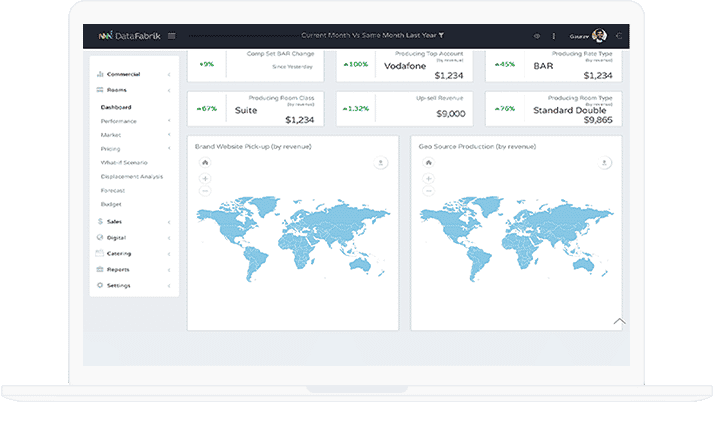The image size is (715, 430).
Task: Click the home icon on Brand Website Pick-up map
Action: [205, 162]
